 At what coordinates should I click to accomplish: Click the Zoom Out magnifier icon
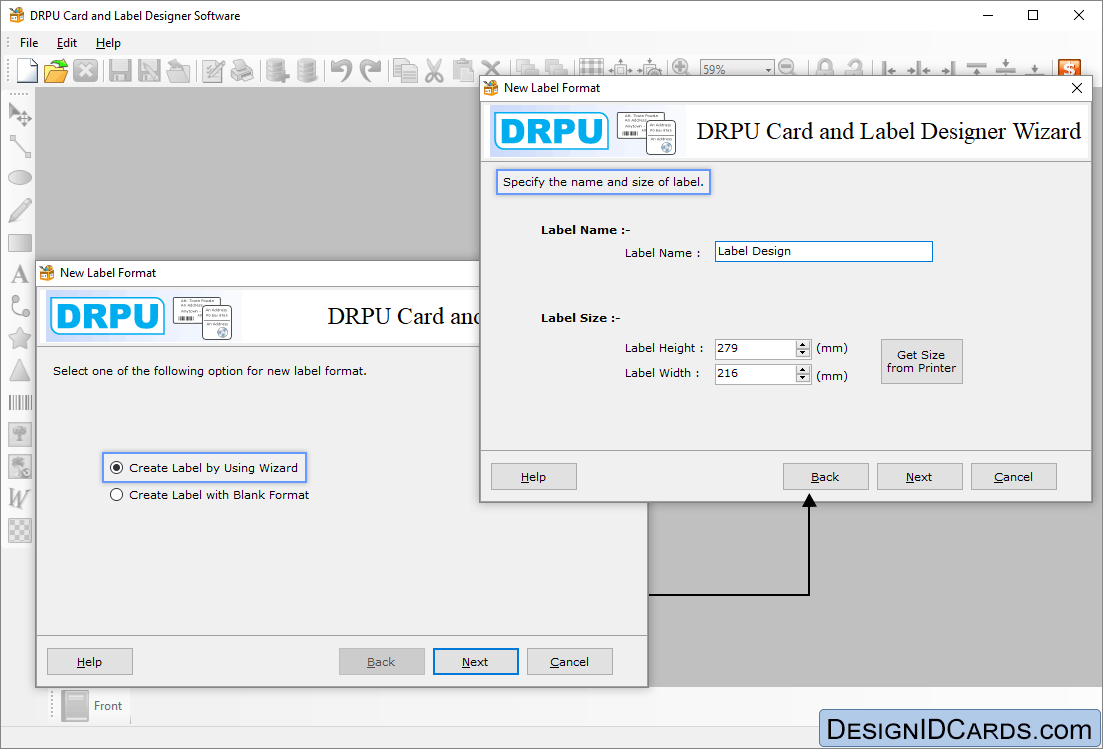[787, 68]
